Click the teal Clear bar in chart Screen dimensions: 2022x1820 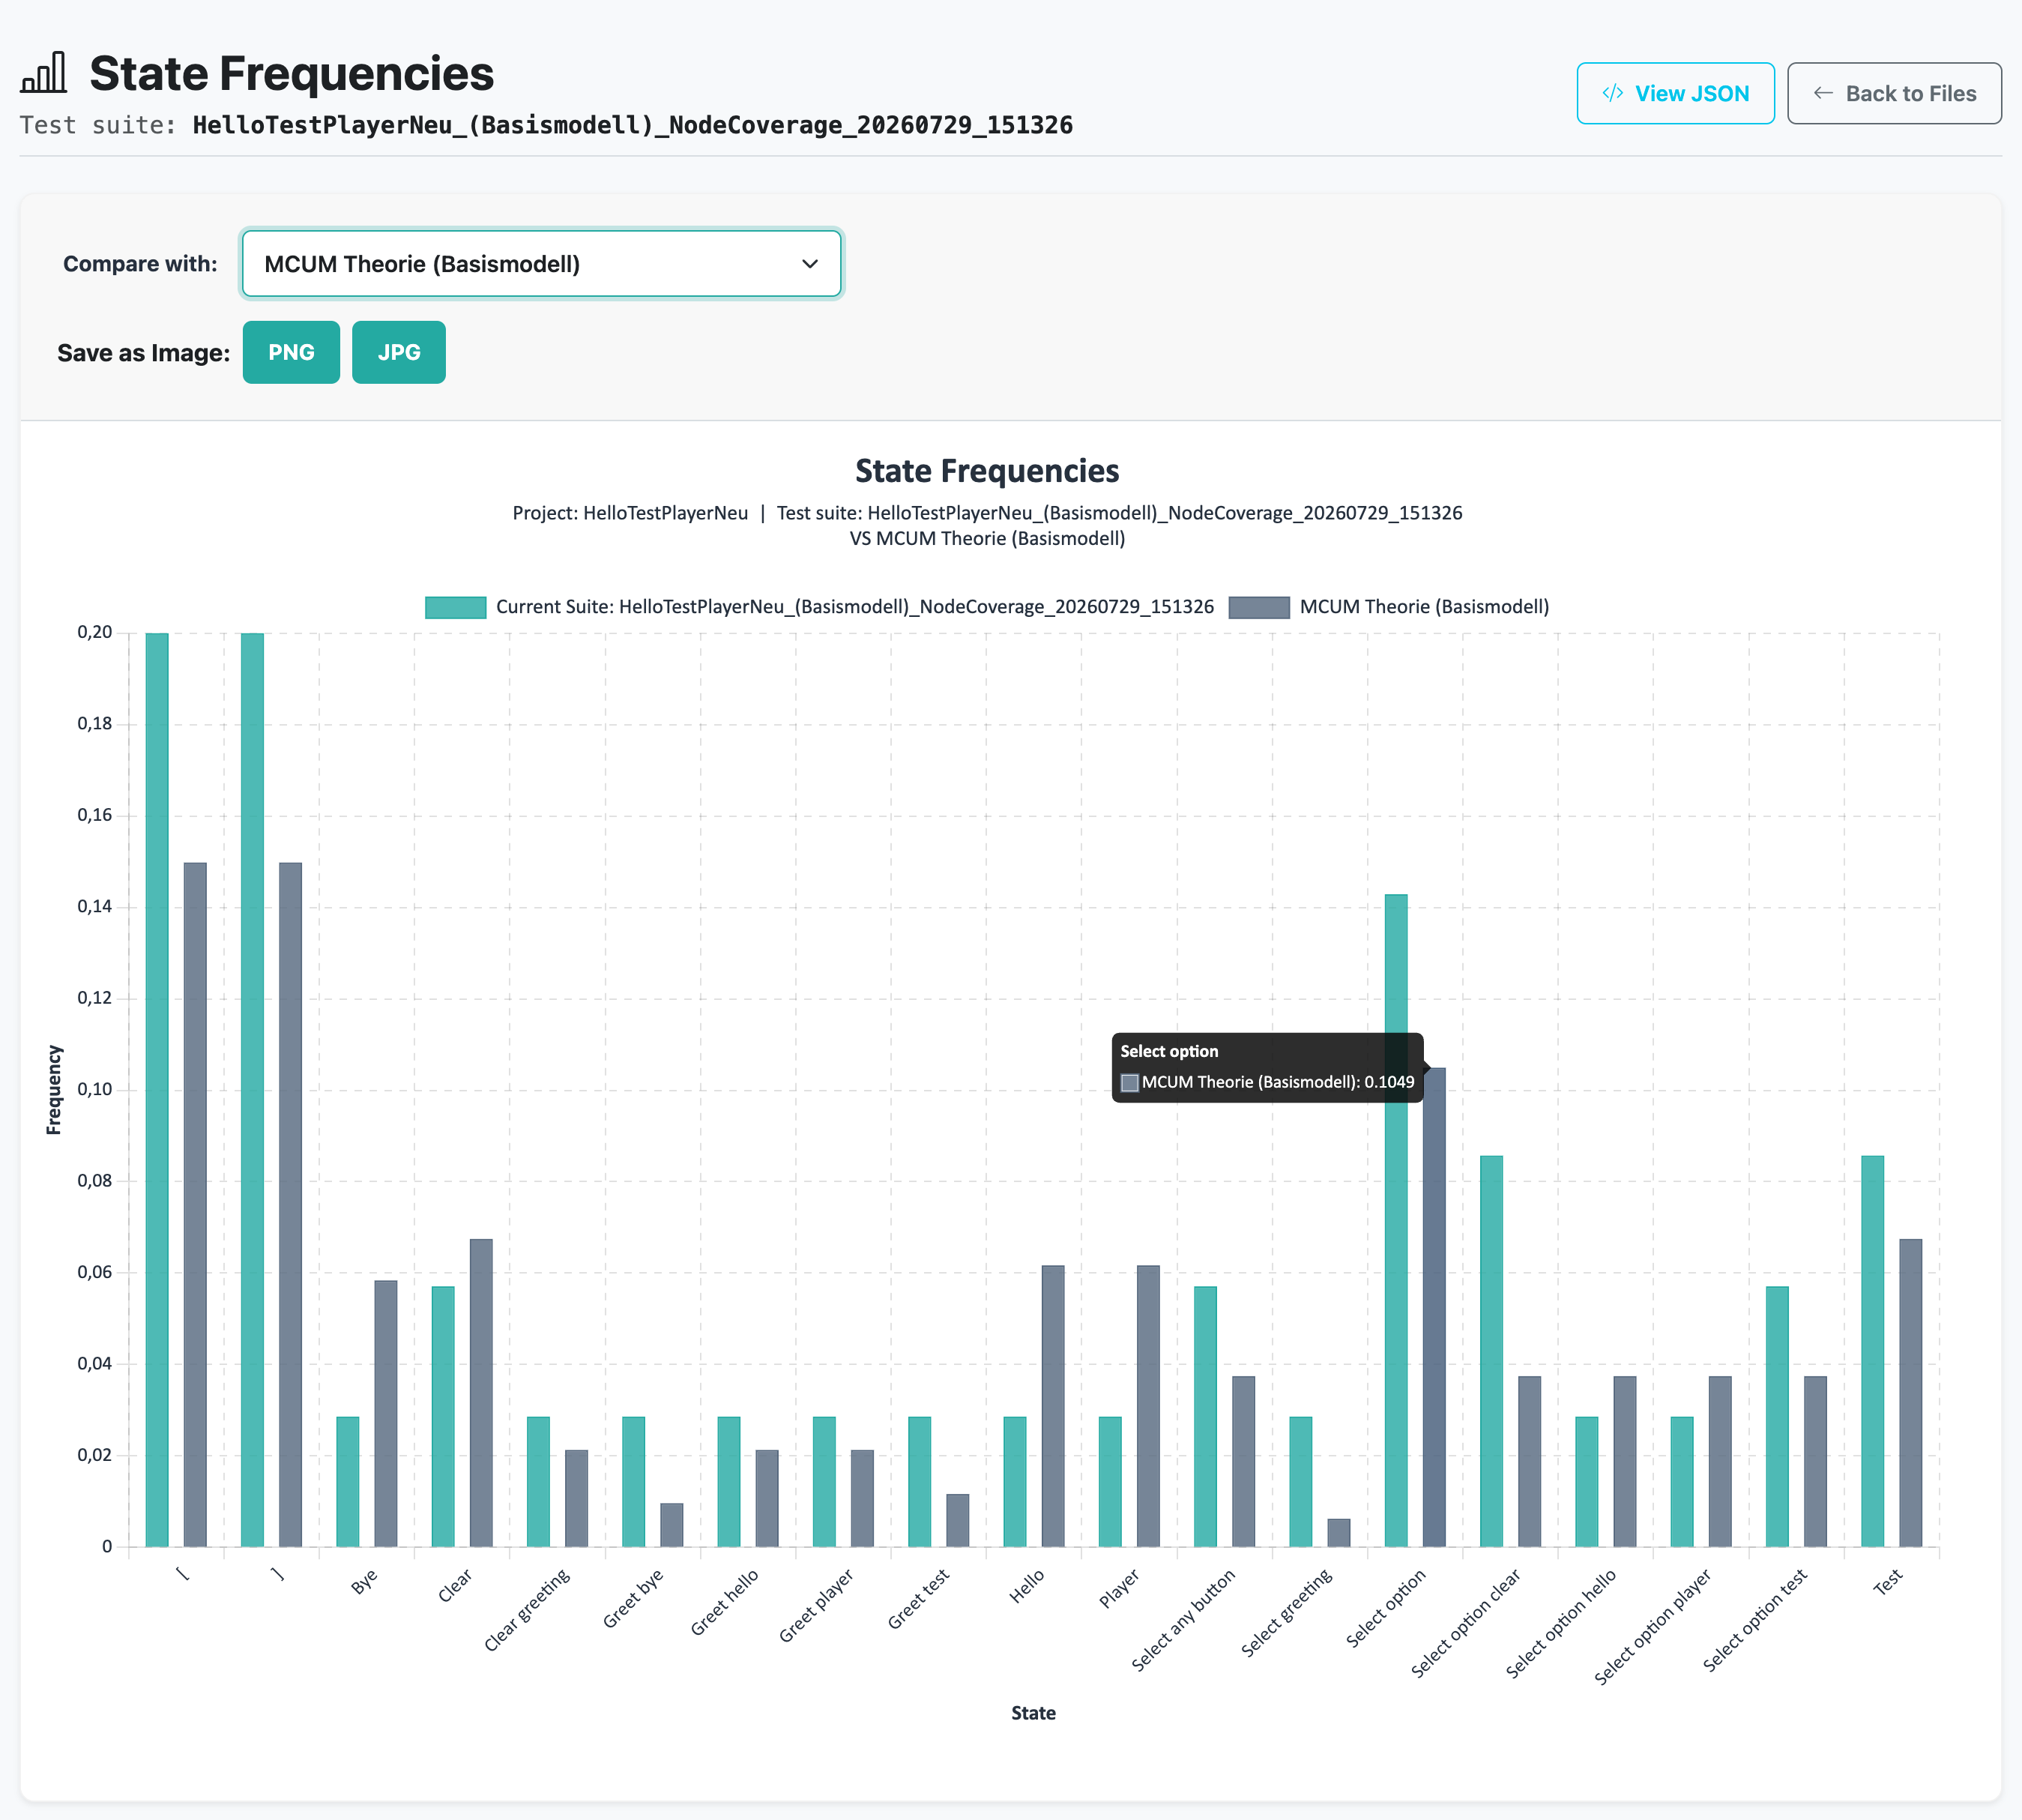443,1416
